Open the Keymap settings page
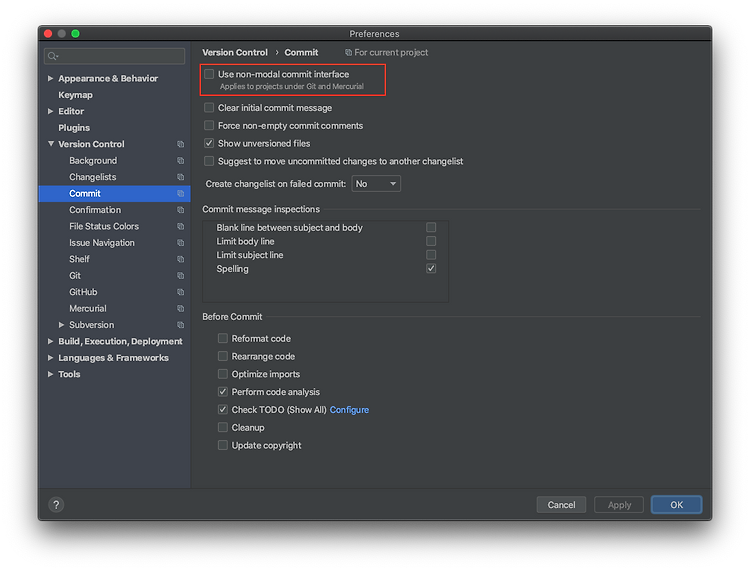750x571 pixels. 75,95
